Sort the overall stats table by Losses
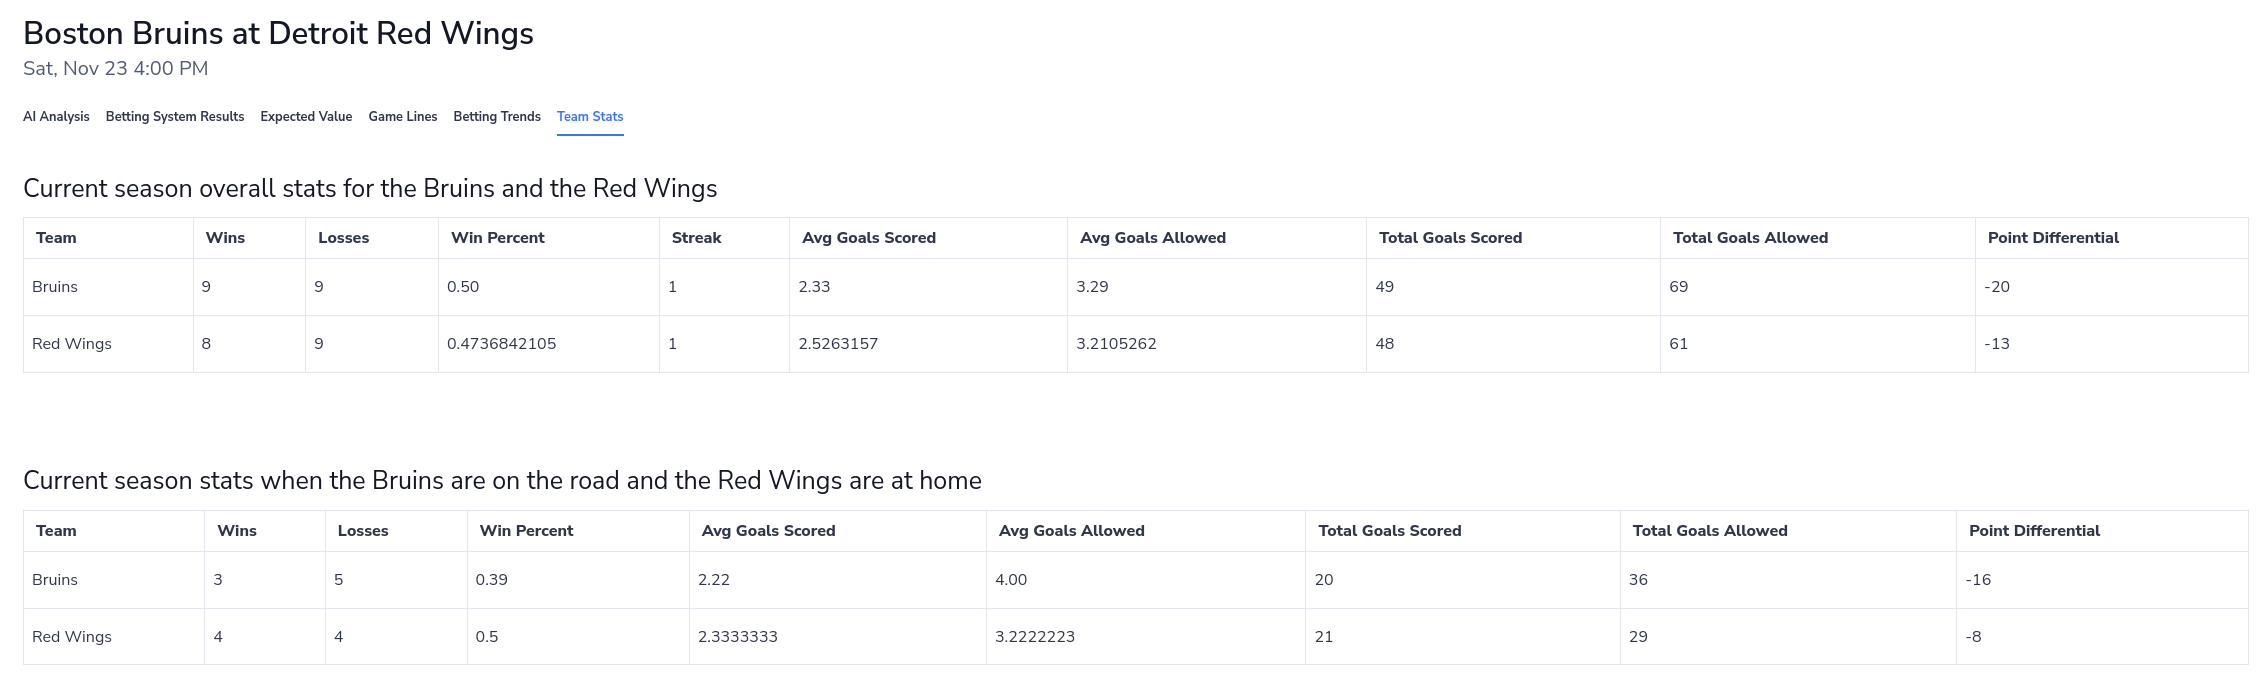Image resolution: width=2267 pixels, height=688 pixels. tap(344, 238)
